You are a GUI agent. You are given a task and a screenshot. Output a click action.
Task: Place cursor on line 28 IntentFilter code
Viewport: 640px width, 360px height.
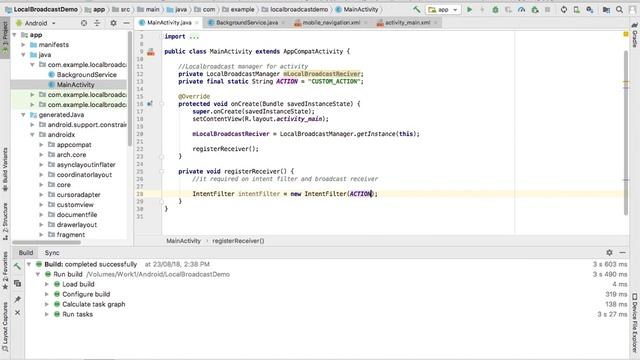(x=285, y=194)
